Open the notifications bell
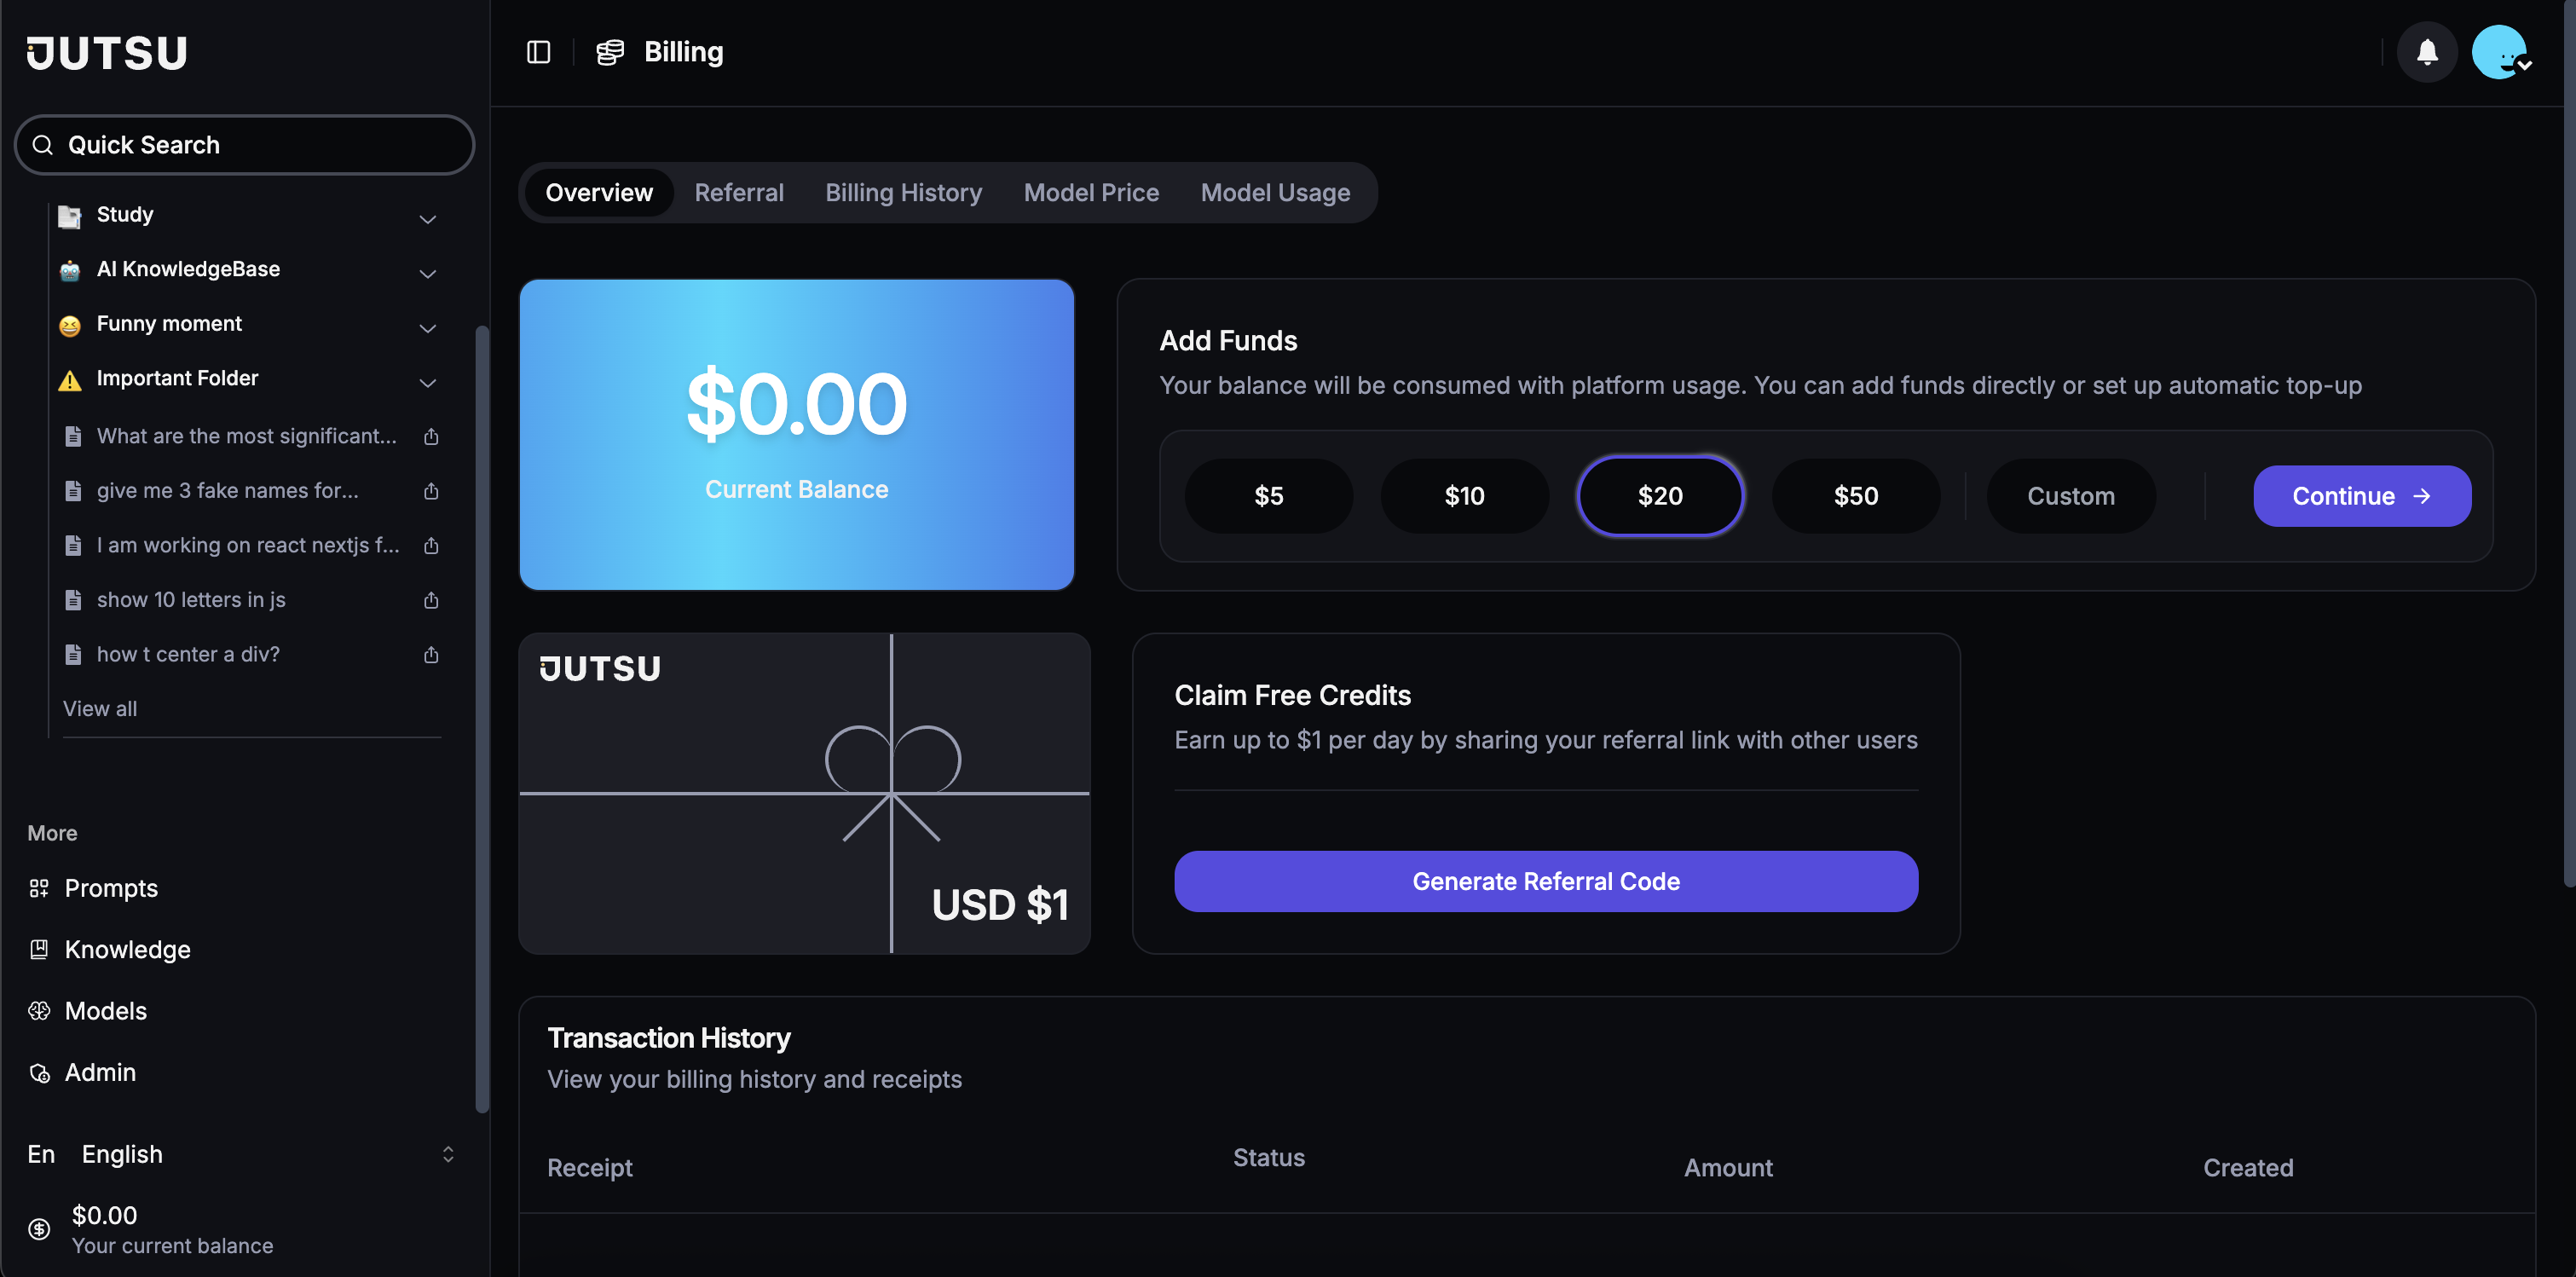 click(2426, 52)
